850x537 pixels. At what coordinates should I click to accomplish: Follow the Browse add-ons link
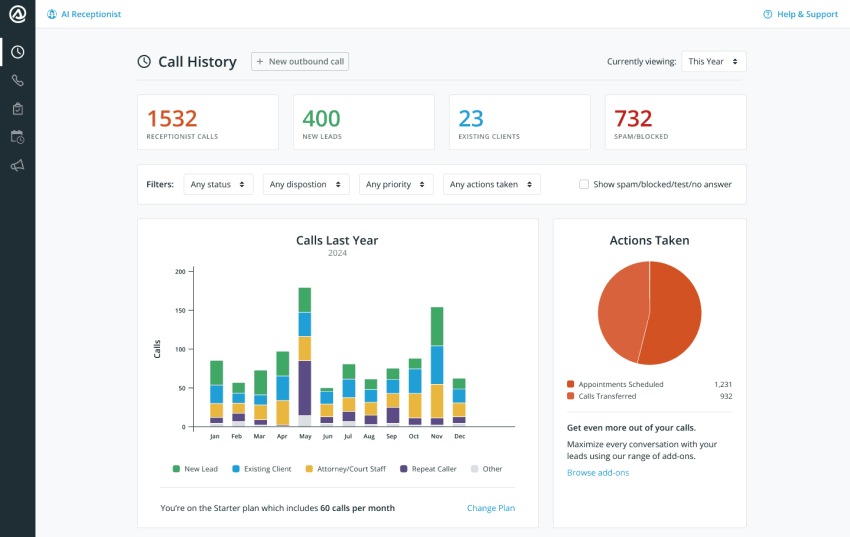pos(598,472)
